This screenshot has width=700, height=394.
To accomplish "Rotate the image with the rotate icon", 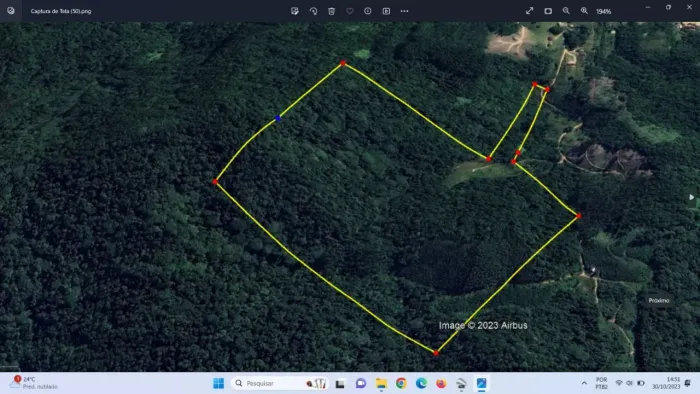I will pos(313,11).
